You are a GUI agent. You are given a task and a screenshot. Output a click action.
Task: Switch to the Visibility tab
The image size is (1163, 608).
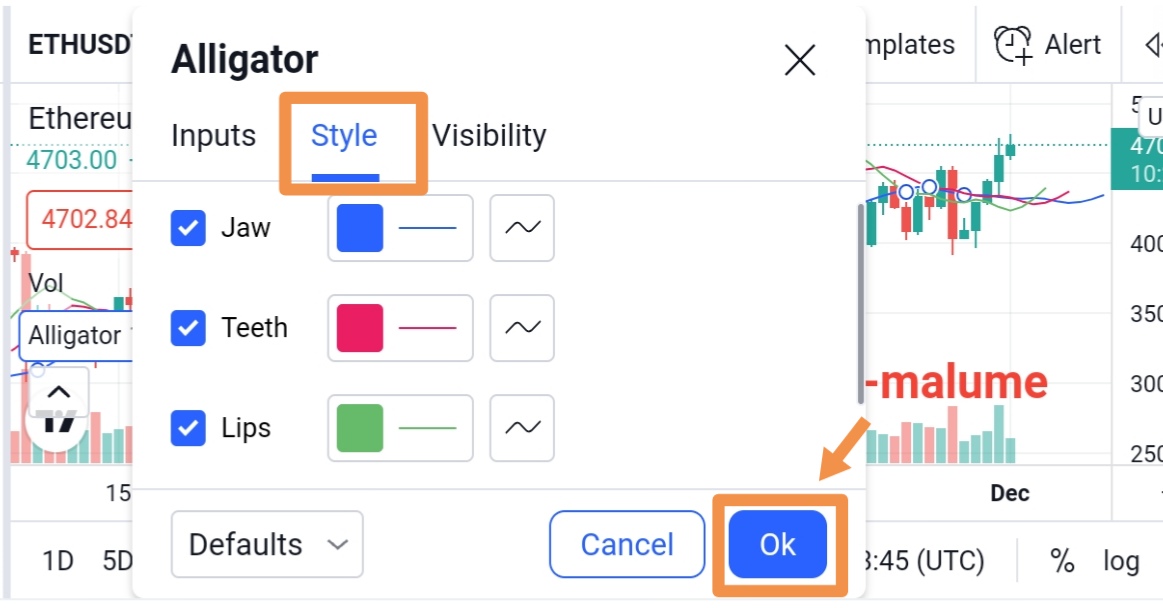pos(490,136)
